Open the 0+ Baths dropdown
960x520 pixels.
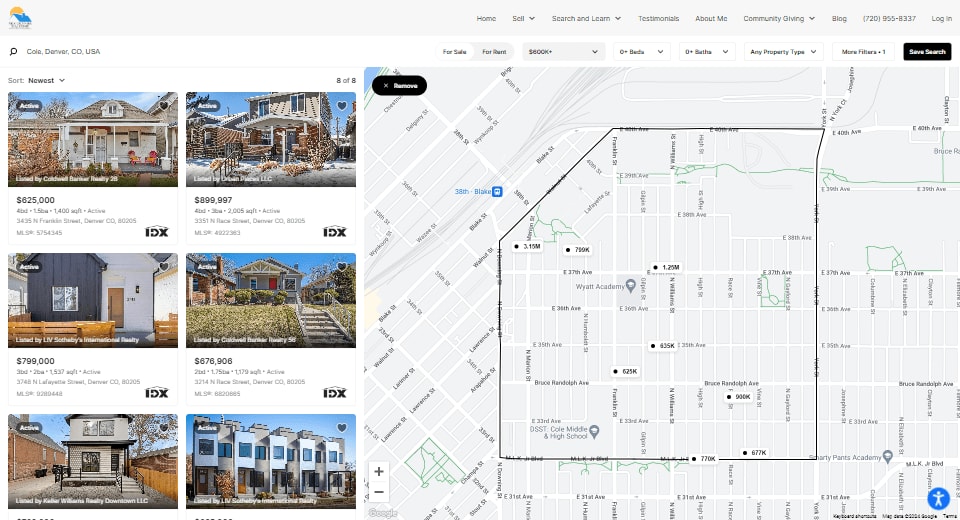click(x=707, y=52)
